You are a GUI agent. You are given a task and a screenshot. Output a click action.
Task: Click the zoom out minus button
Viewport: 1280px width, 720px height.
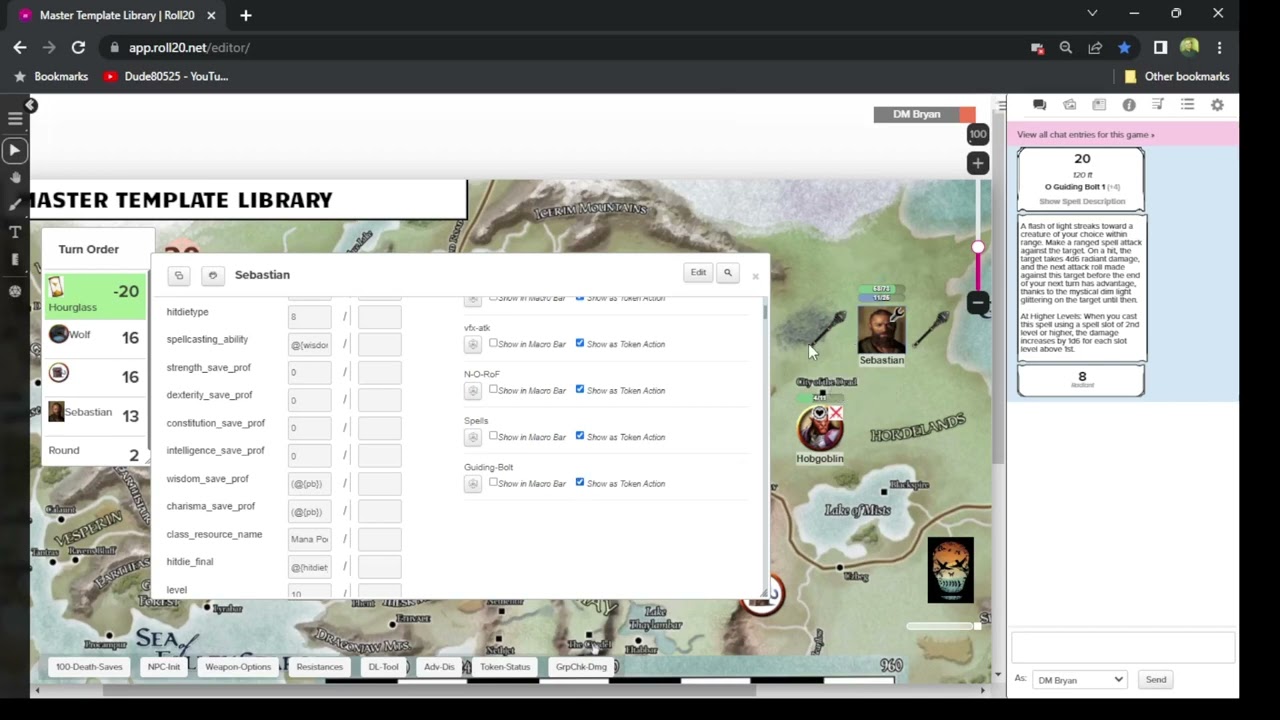(x=978, y=302)
